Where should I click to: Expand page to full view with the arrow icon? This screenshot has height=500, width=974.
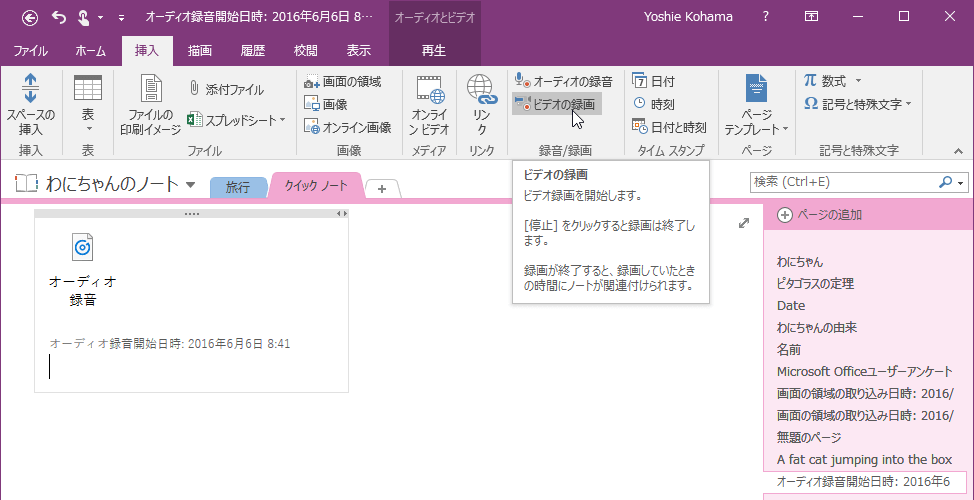coord(744,224)
